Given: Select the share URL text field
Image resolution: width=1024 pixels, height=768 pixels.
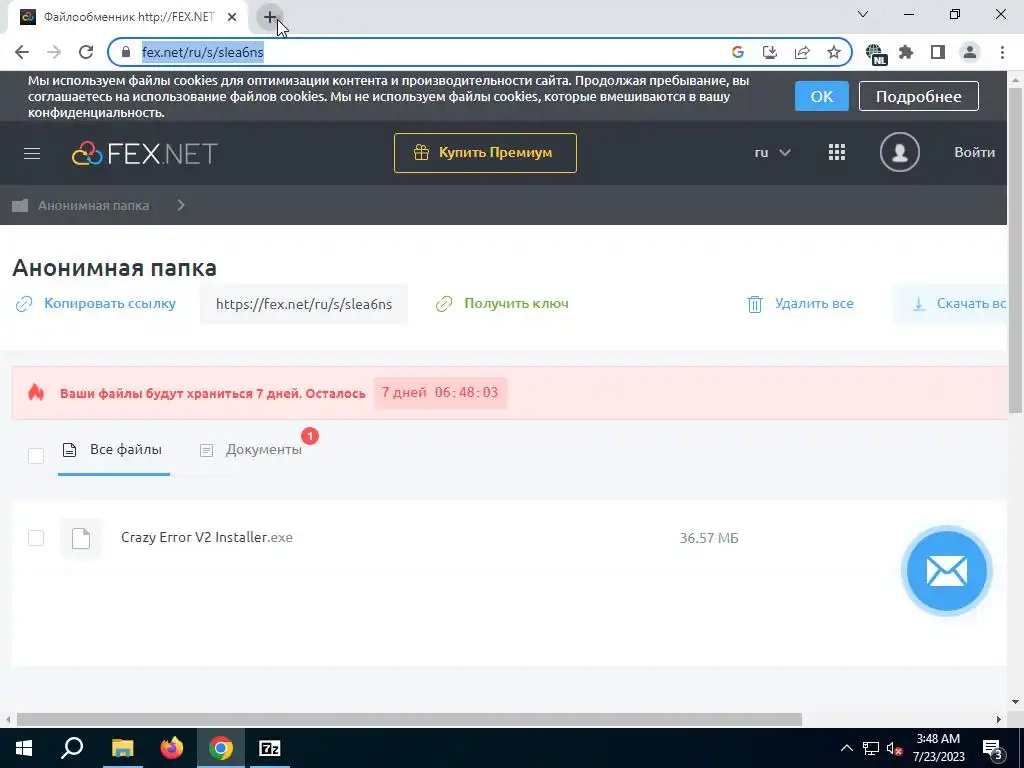Looking at the screenshot, I should (304, 304).
